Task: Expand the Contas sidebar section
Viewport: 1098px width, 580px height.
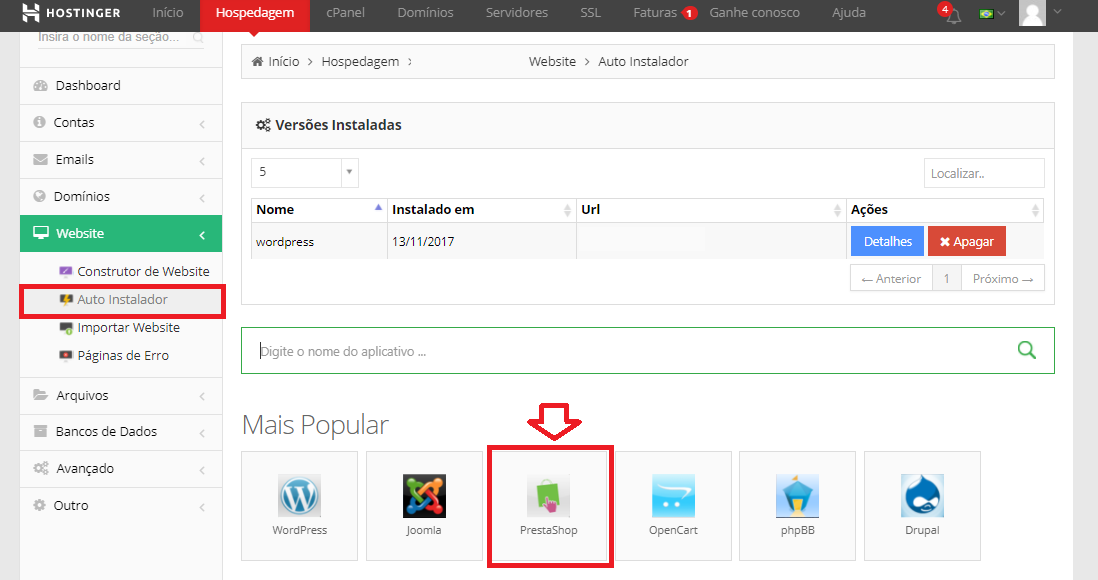Action: 120,123
